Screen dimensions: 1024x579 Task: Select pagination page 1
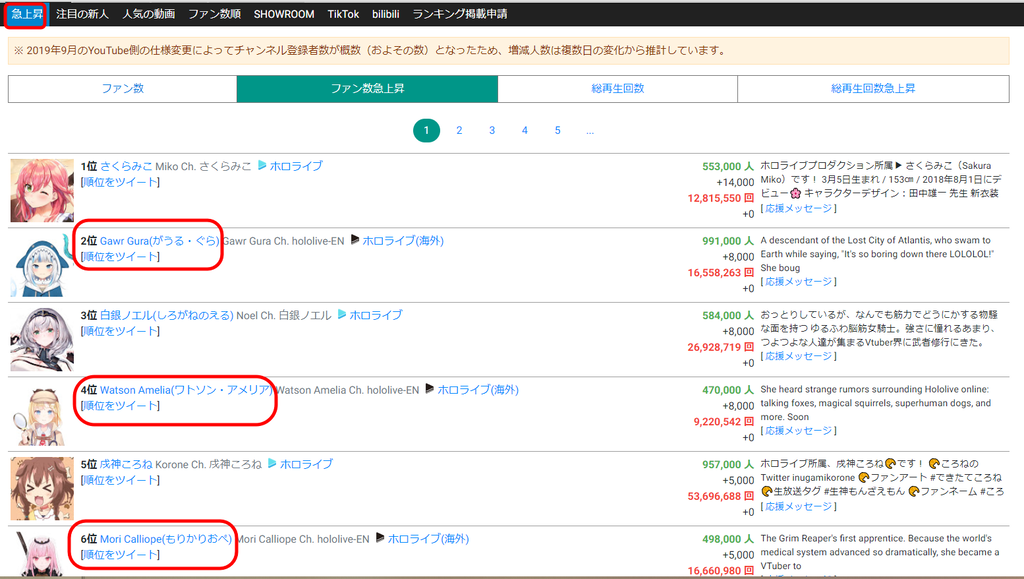point(426,131)
